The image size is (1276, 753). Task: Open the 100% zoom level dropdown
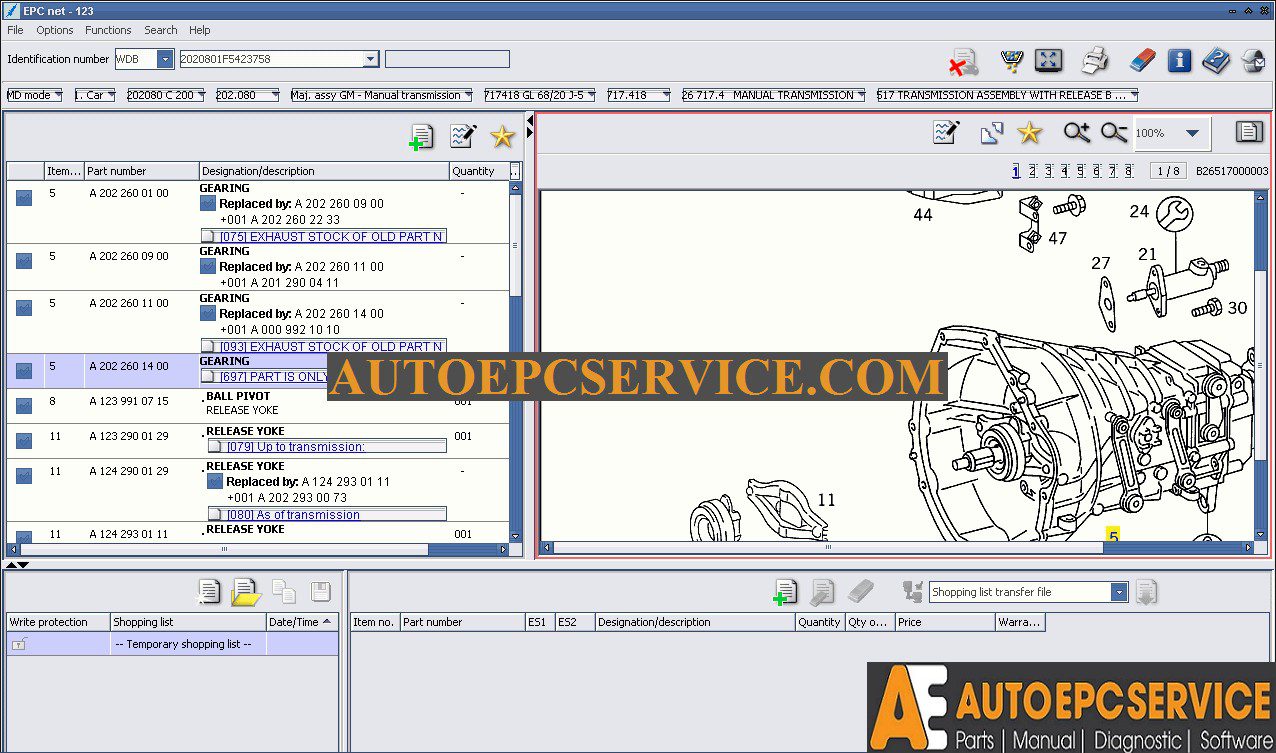[1191, 133]
